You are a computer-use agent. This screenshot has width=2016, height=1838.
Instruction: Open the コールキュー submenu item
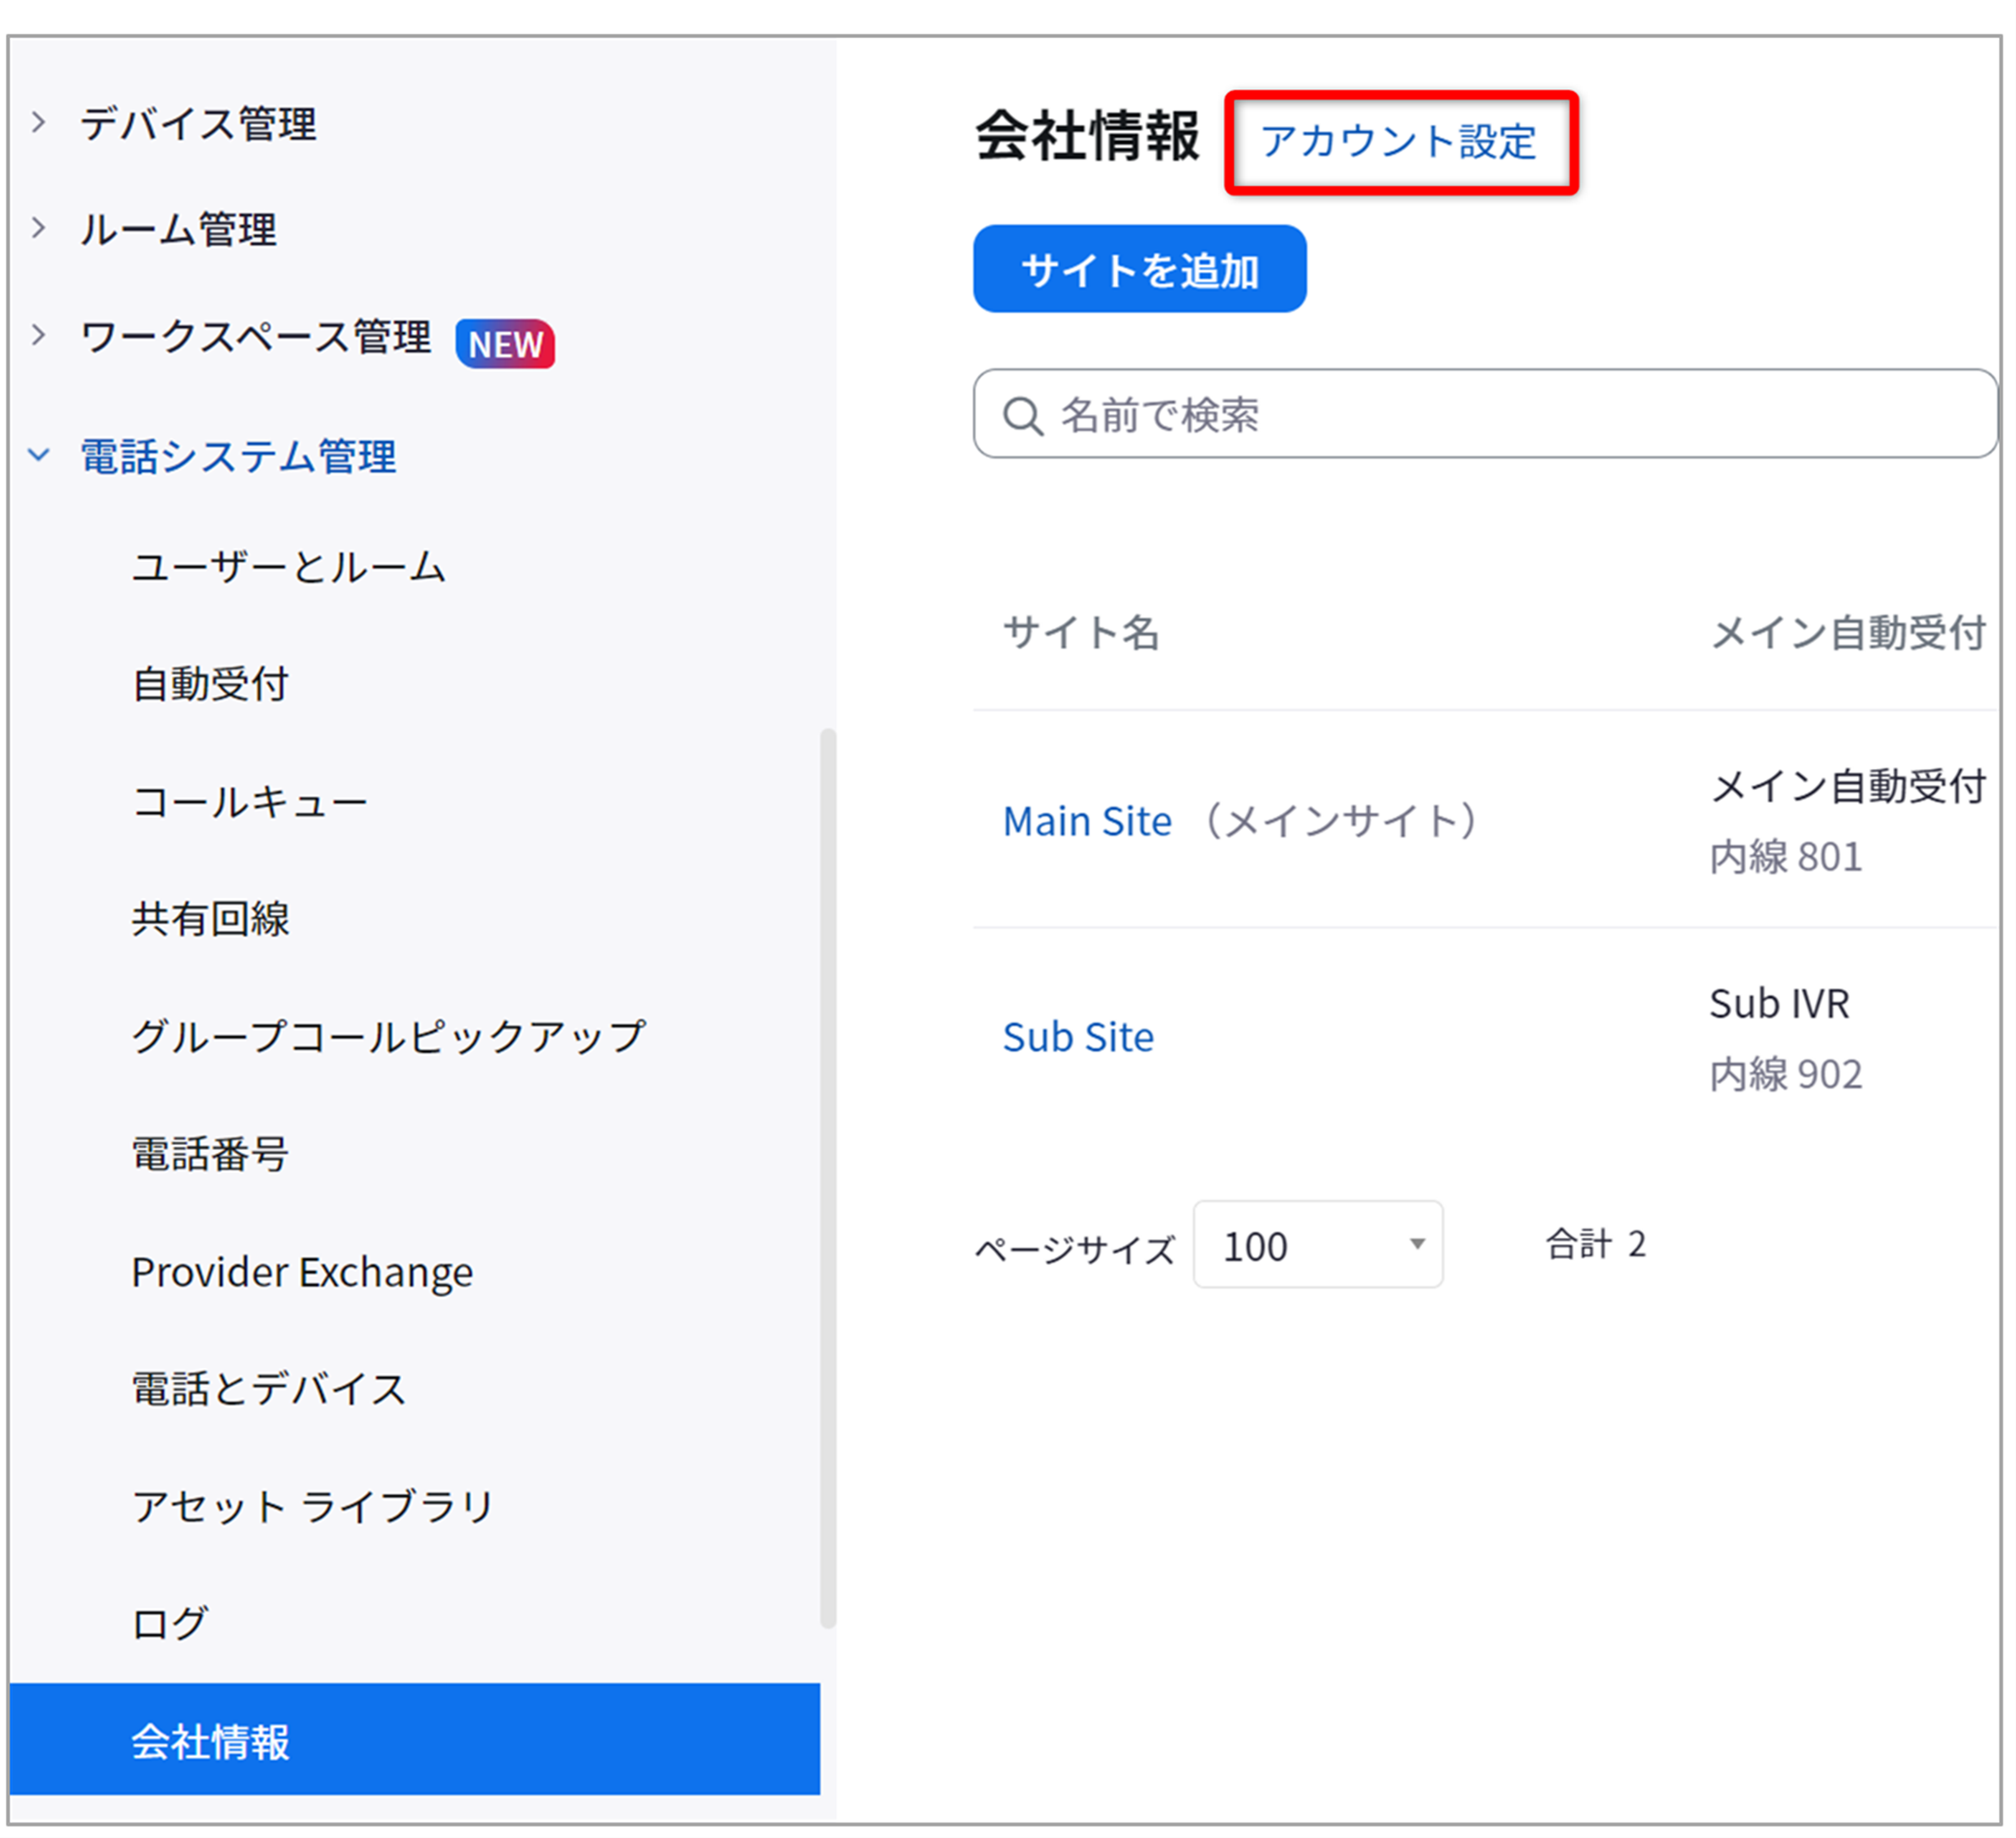tap(250, 802)
